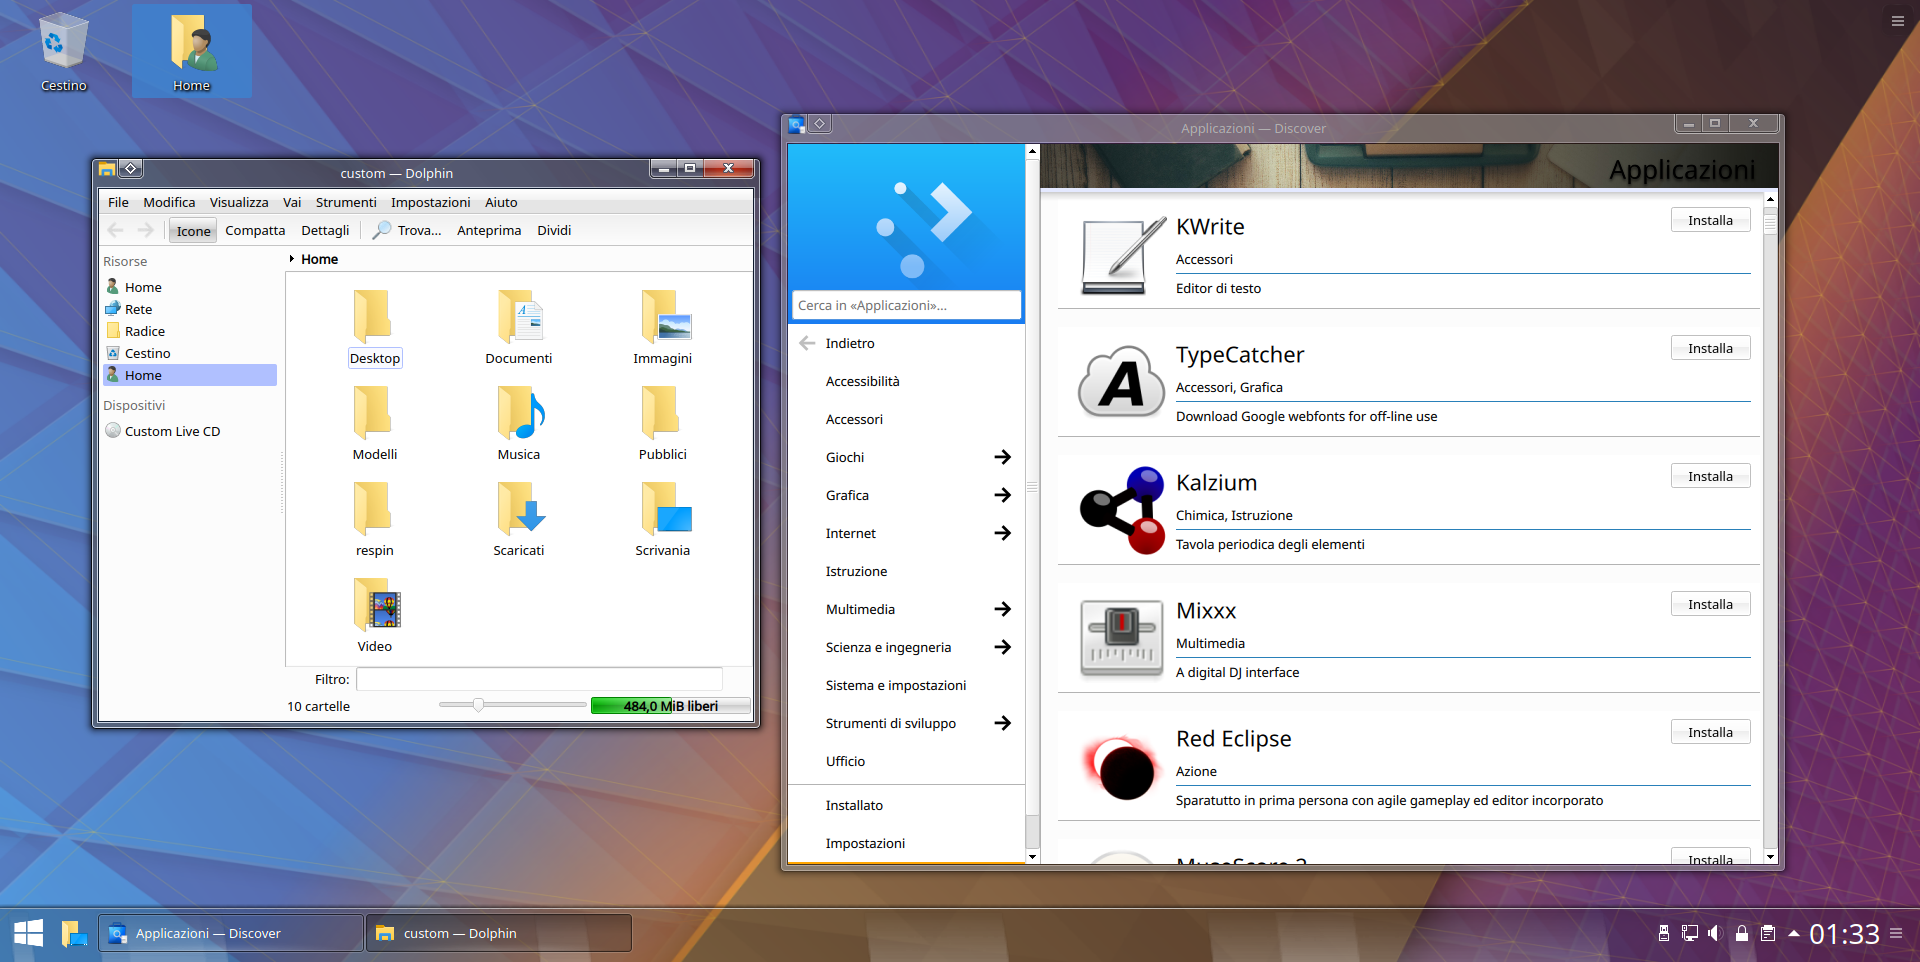Click the TypeCatcher app icon
The image size is (1920, 962).
pyautogui.click(x=1122, y=384)
